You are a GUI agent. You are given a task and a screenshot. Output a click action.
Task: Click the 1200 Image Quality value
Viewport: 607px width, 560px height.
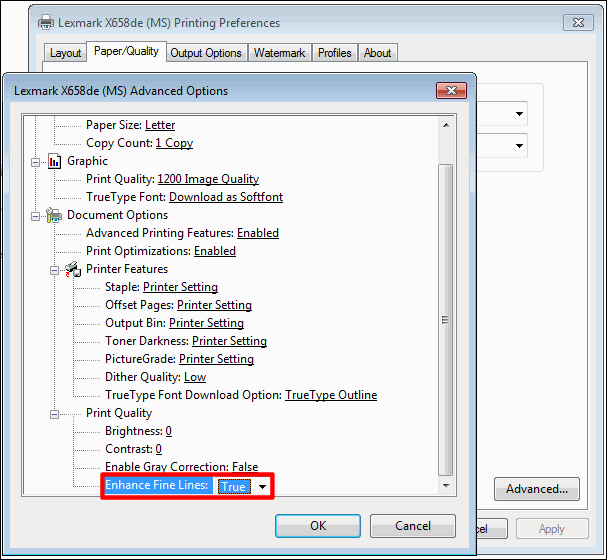[208, 179]
